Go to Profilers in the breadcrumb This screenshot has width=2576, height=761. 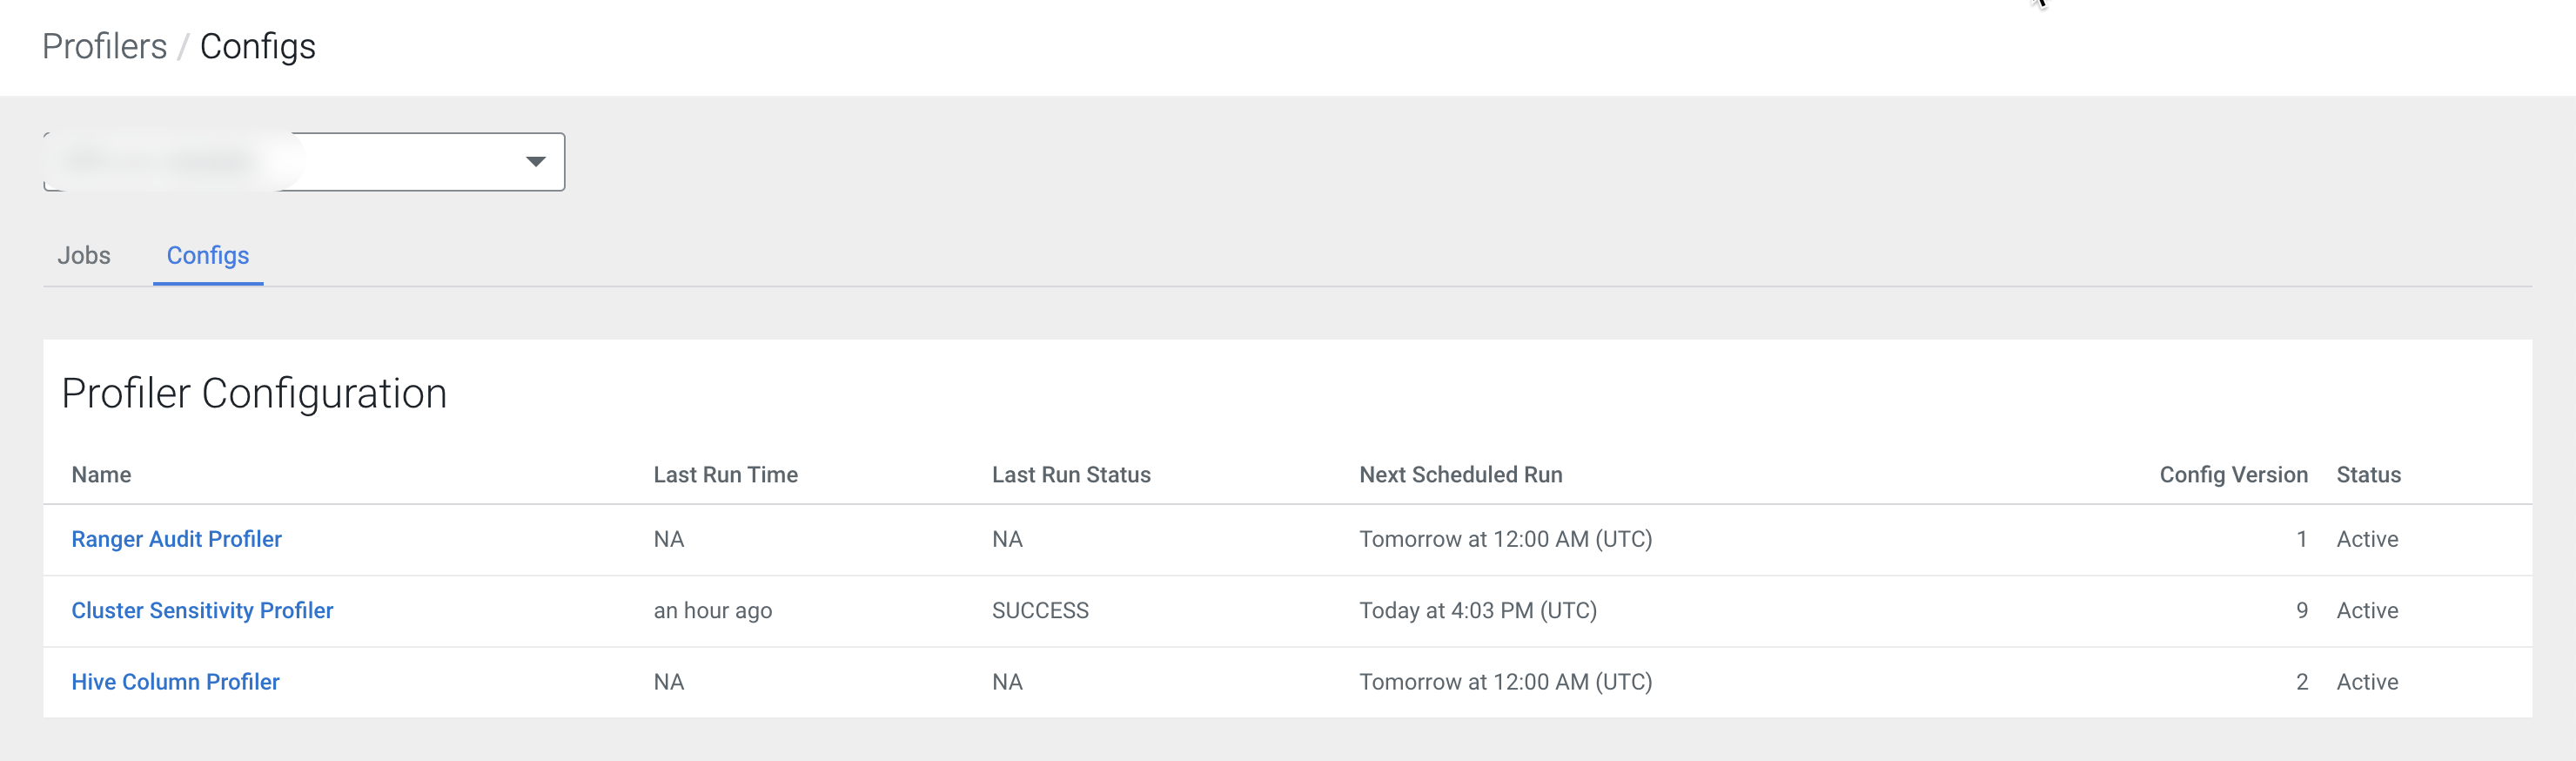point(104,47)
